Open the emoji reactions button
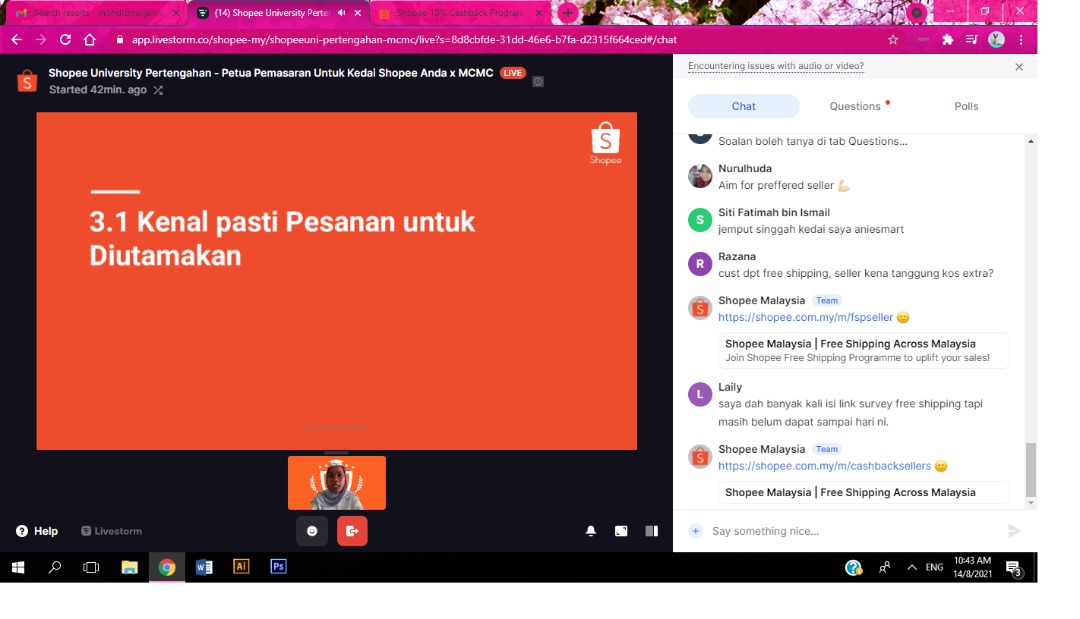Image resolution: width=1080 pixels, height=619 pixels. (x=312, y=531)
